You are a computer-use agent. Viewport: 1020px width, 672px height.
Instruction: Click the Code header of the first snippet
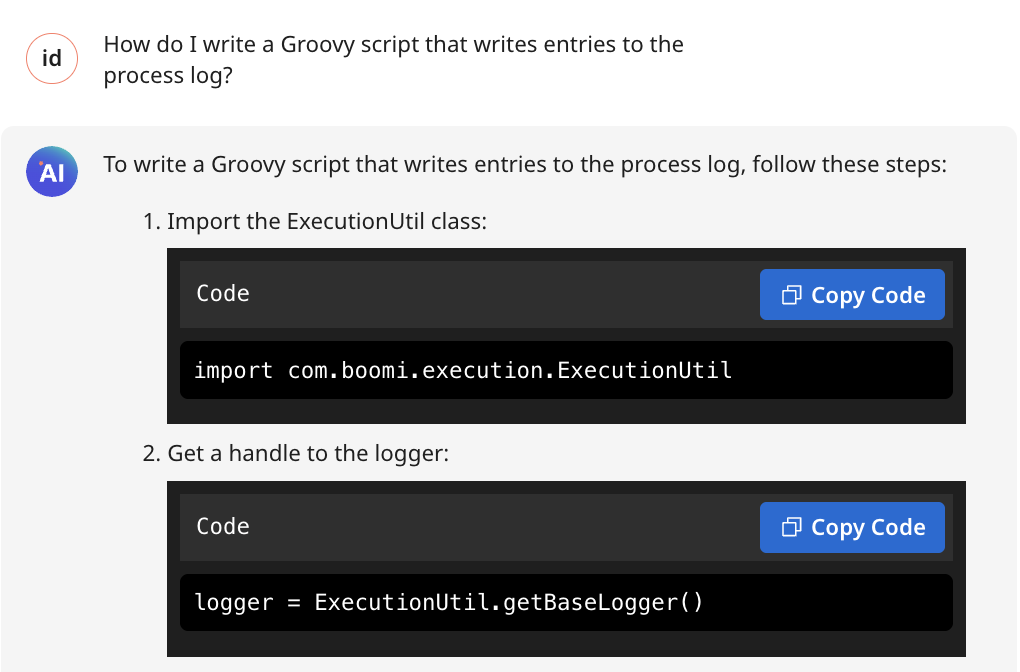pyautogui.click(x=222, y=293)
